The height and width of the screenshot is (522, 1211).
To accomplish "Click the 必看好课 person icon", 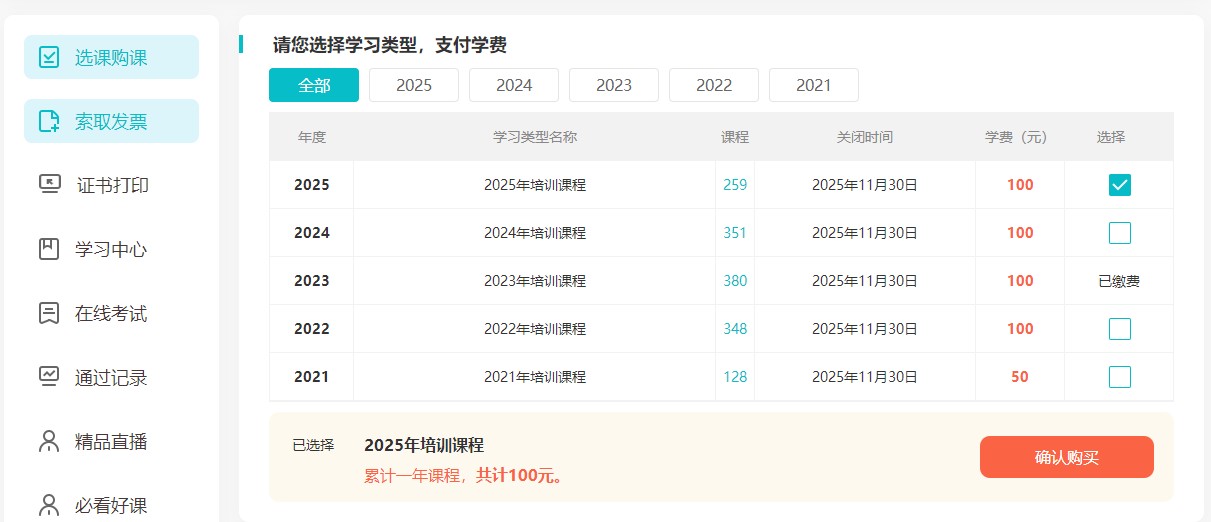I will 49,505.
